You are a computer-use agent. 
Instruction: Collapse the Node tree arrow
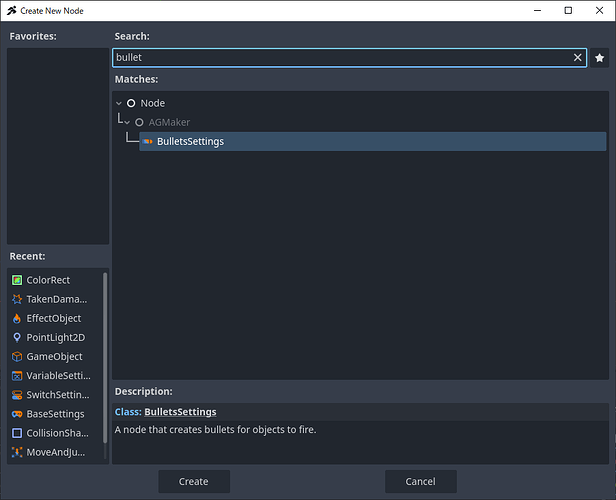click(x=119, y=103)
